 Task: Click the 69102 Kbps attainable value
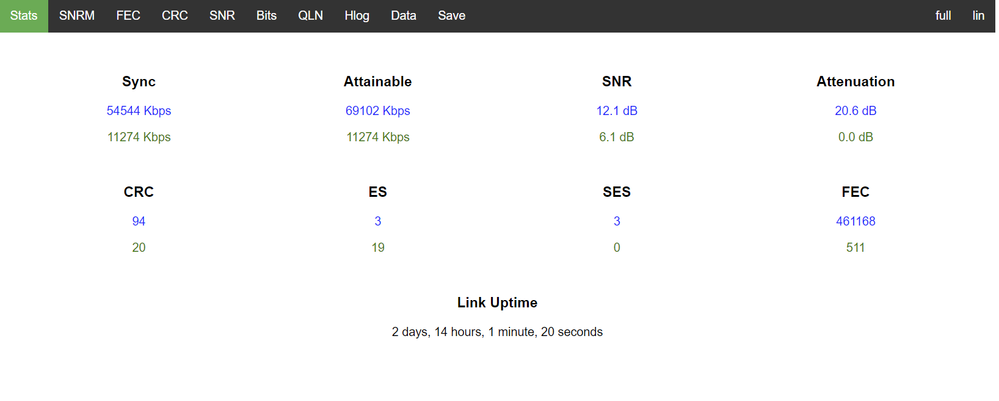[377, 111]
